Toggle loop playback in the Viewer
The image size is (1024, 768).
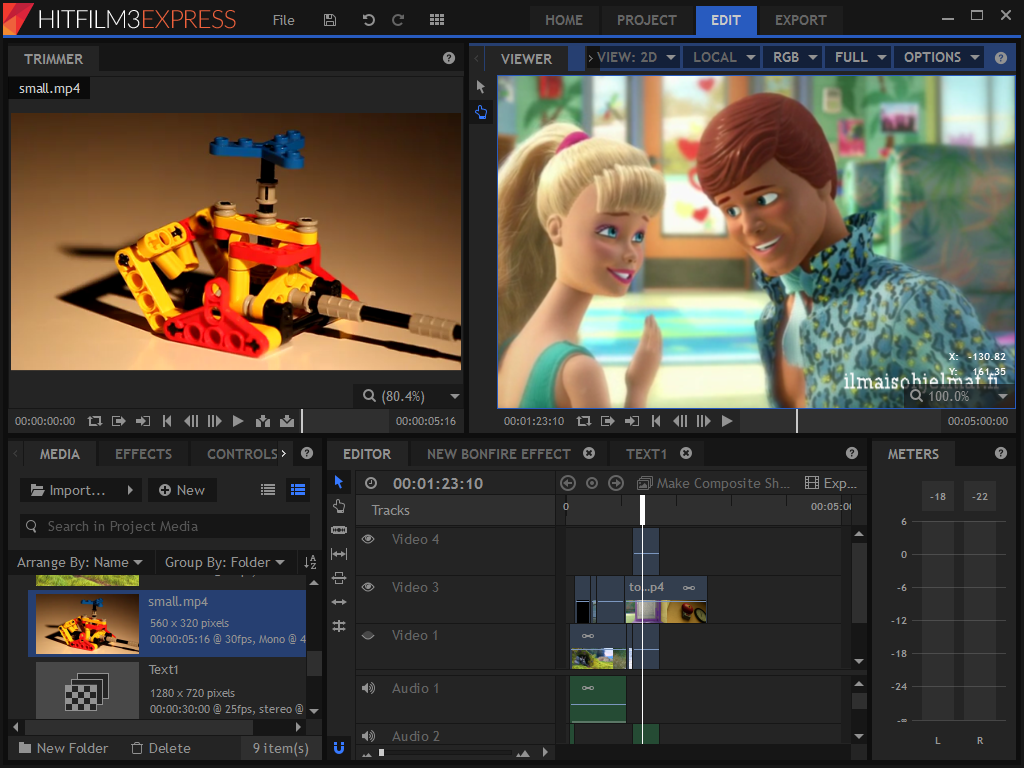[584, 421]
